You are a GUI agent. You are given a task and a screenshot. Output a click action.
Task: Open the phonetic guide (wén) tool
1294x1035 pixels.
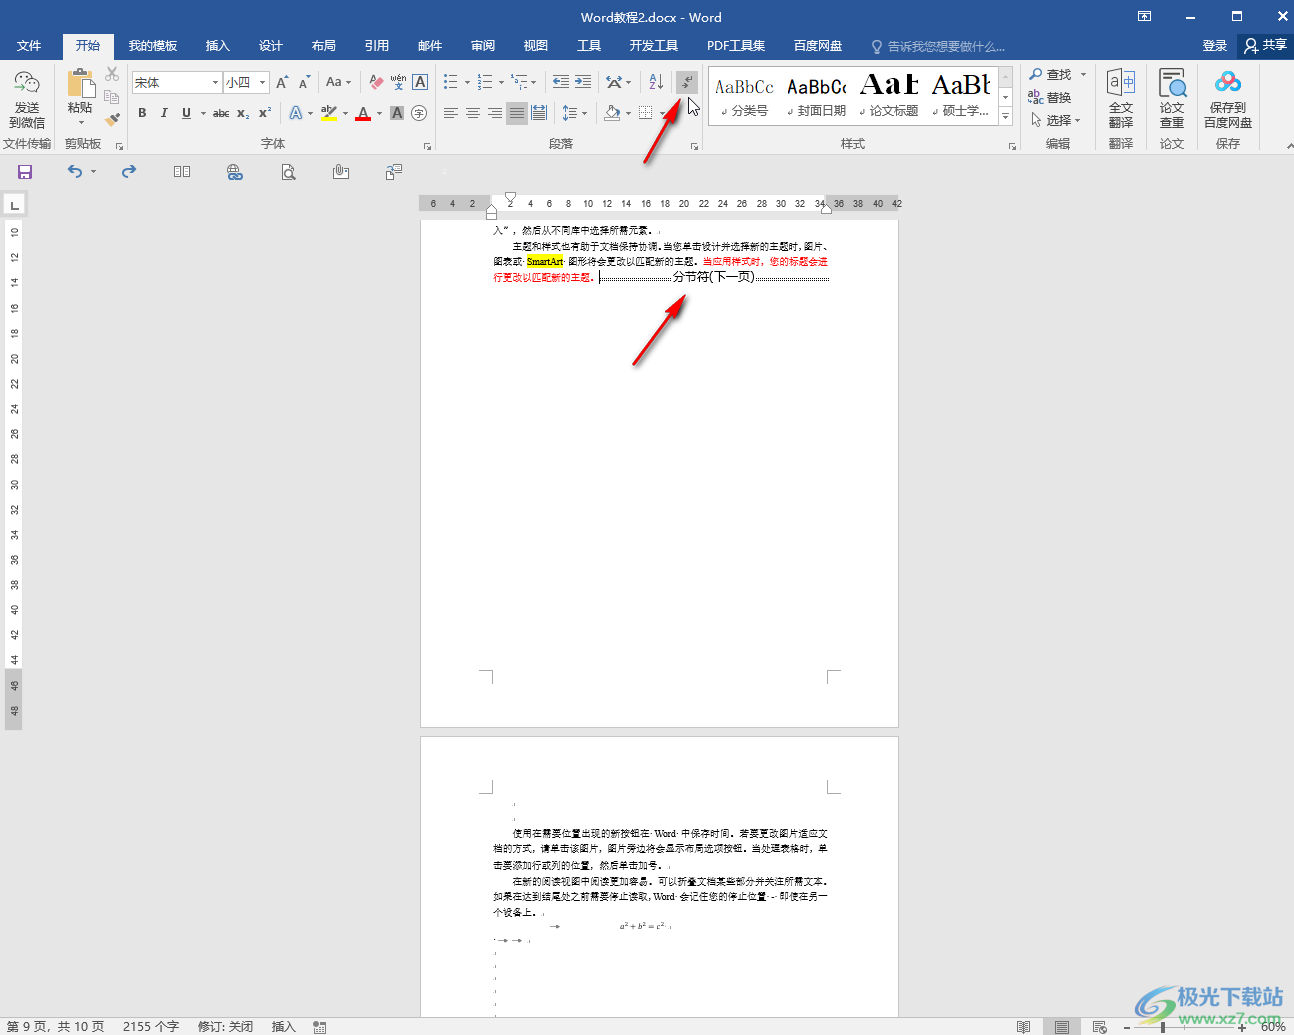click(398, 82)
